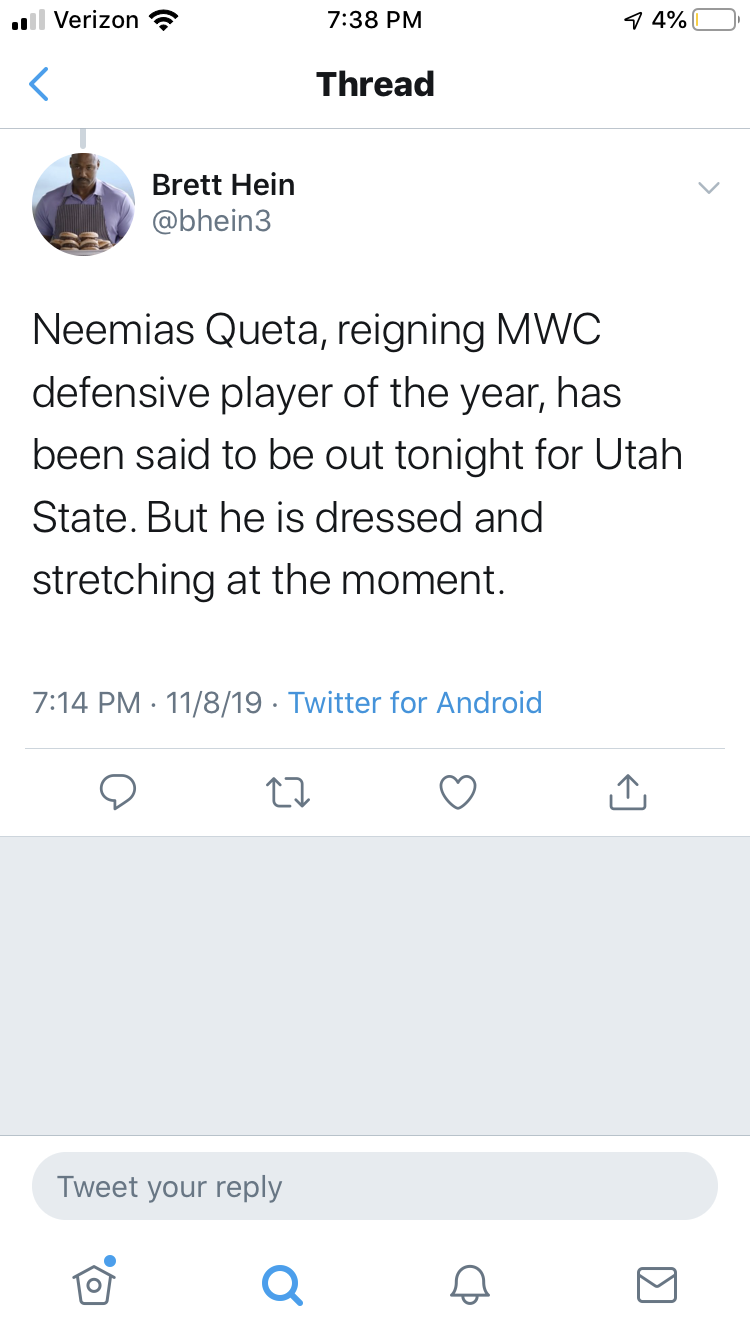Tap the status bar clock 7:38 PM
The image size is (750, 1334).
click(375, 20)
